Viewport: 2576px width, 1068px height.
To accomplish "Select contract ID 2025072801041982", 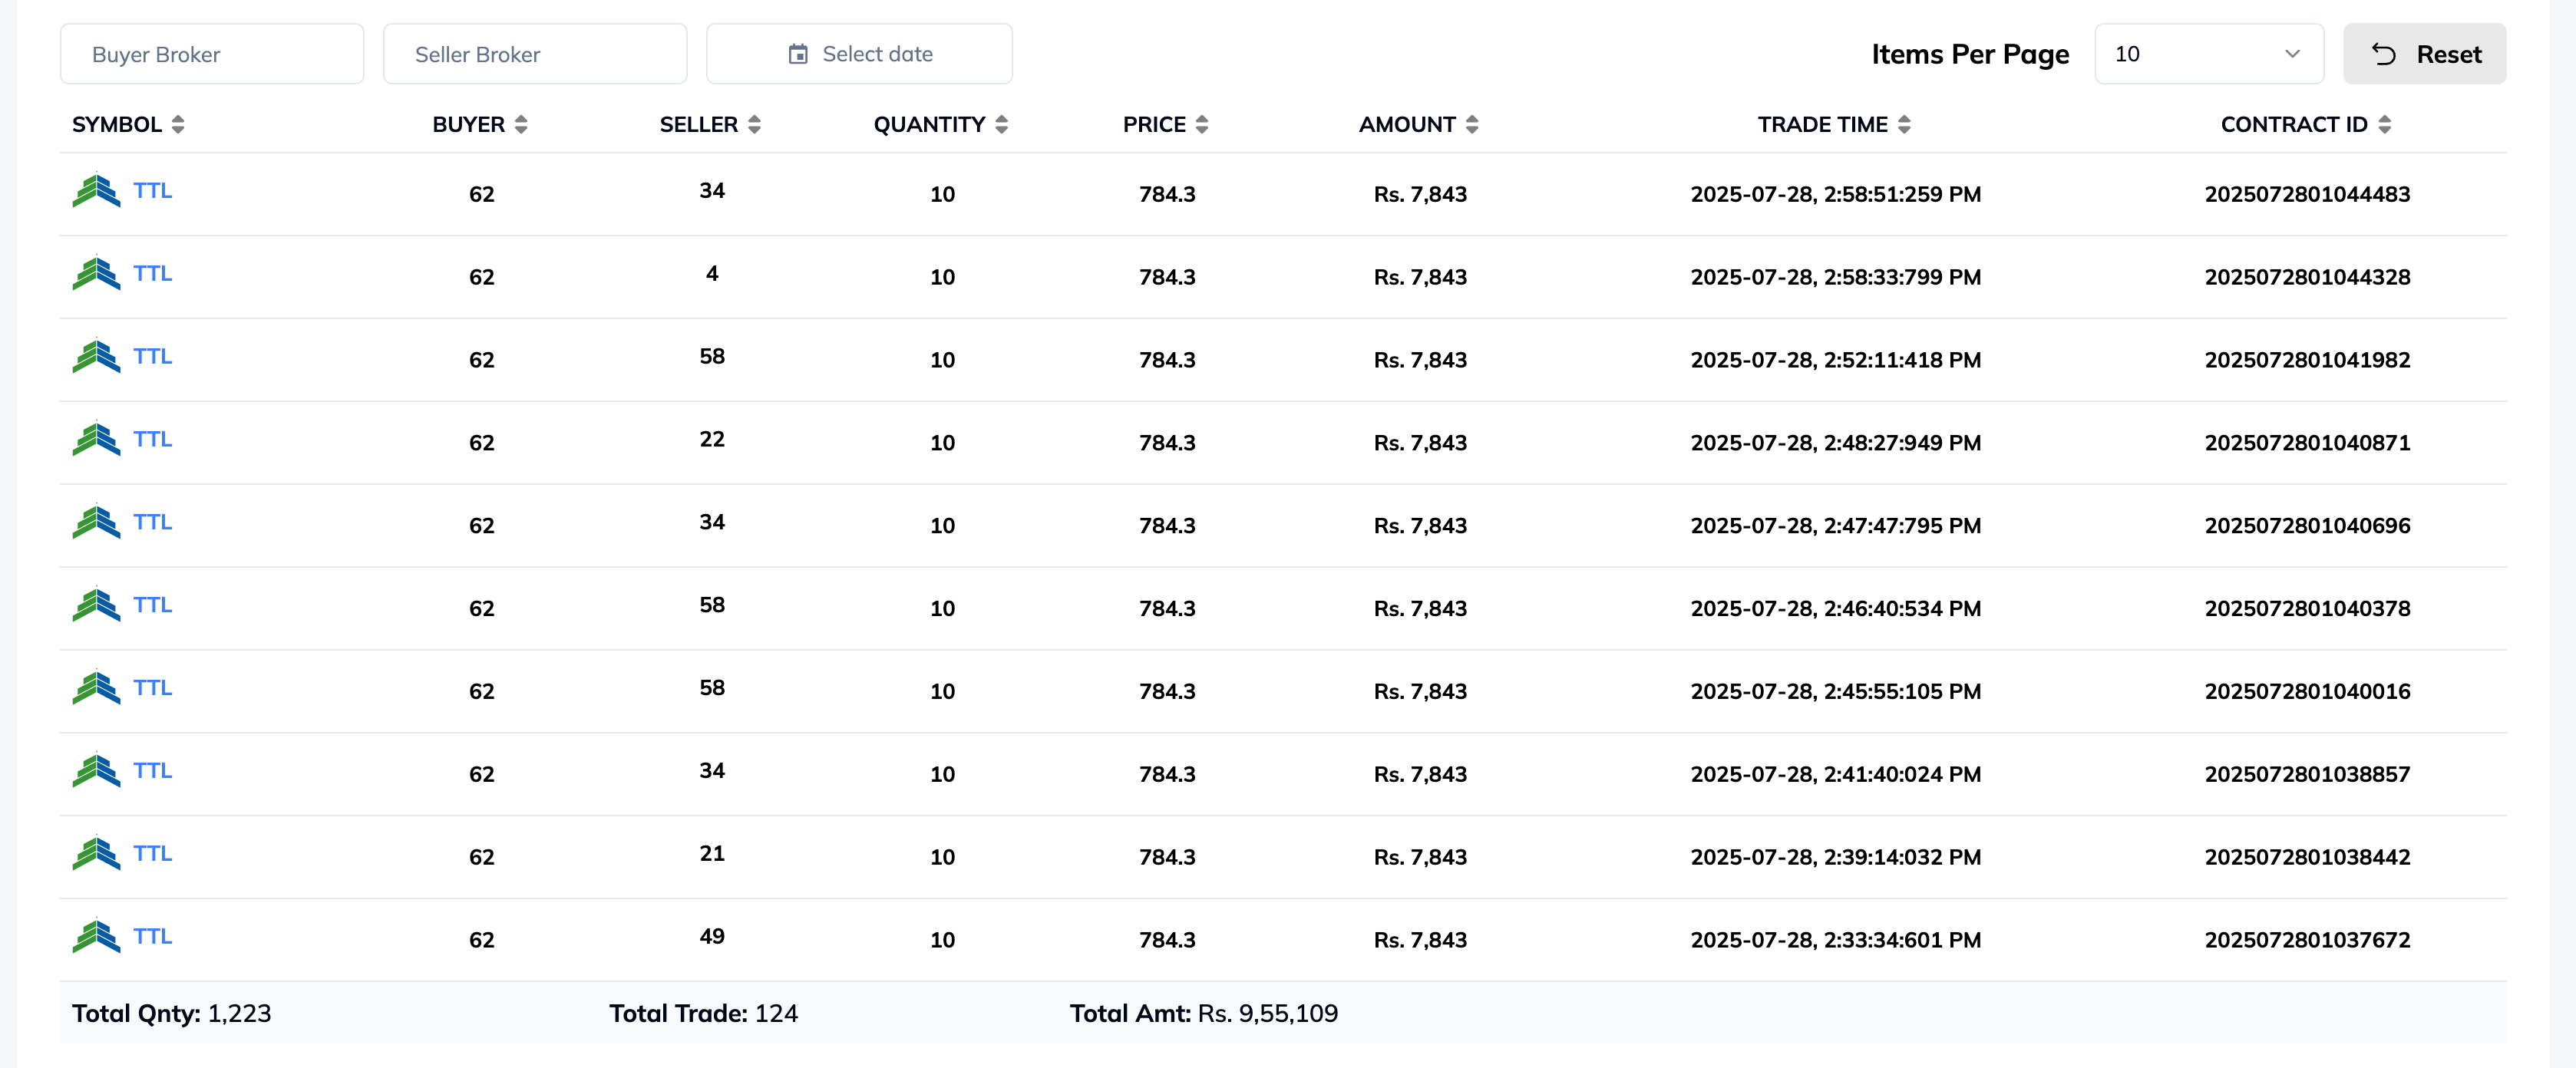I will tap(2307, 360).
